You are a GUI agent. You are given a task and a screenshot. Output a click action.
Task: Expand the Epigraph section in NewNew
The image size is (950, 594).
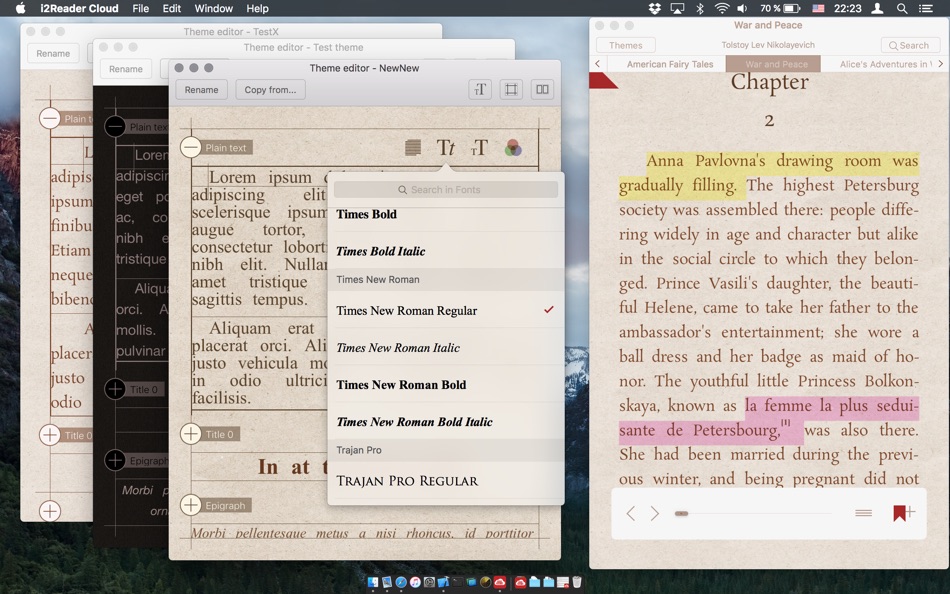191,504
